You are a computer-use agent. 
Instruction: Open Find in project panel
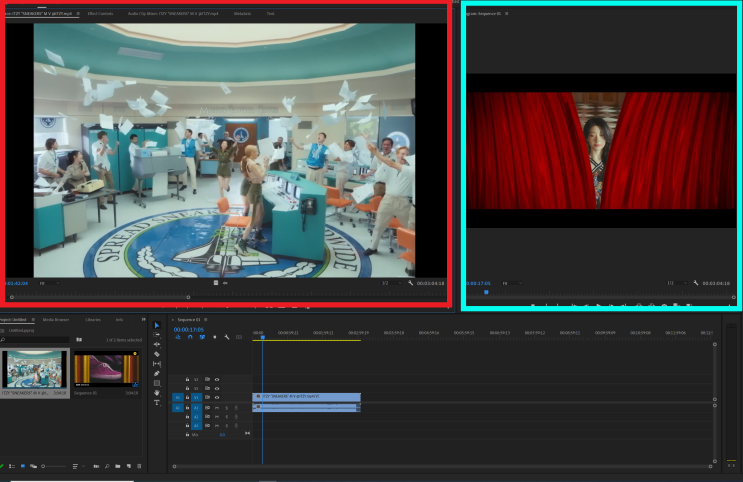[107, 466]
